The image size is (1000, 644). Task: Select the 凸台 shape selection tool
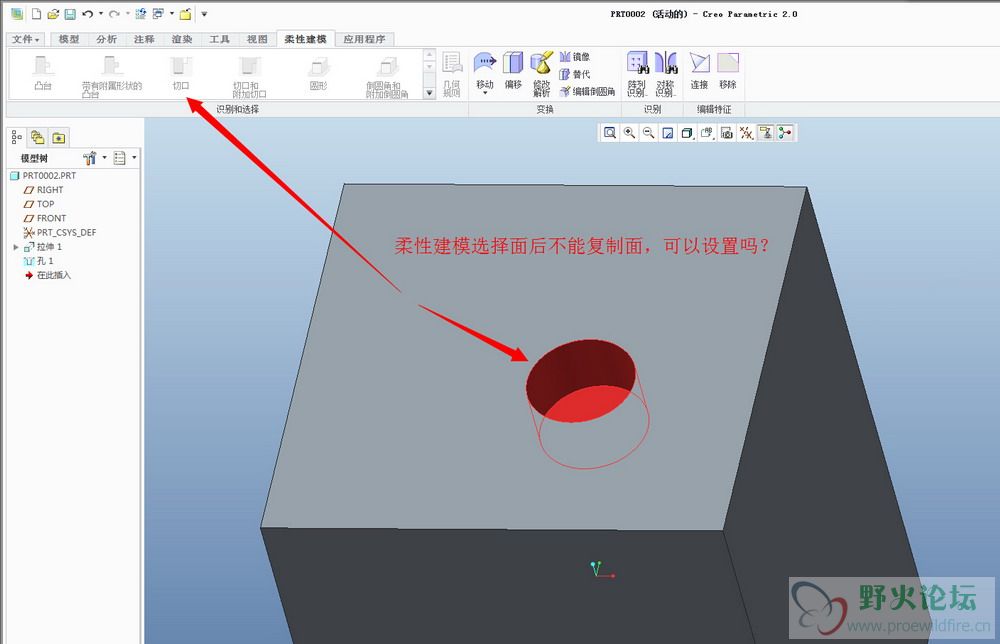pos(43,73)
